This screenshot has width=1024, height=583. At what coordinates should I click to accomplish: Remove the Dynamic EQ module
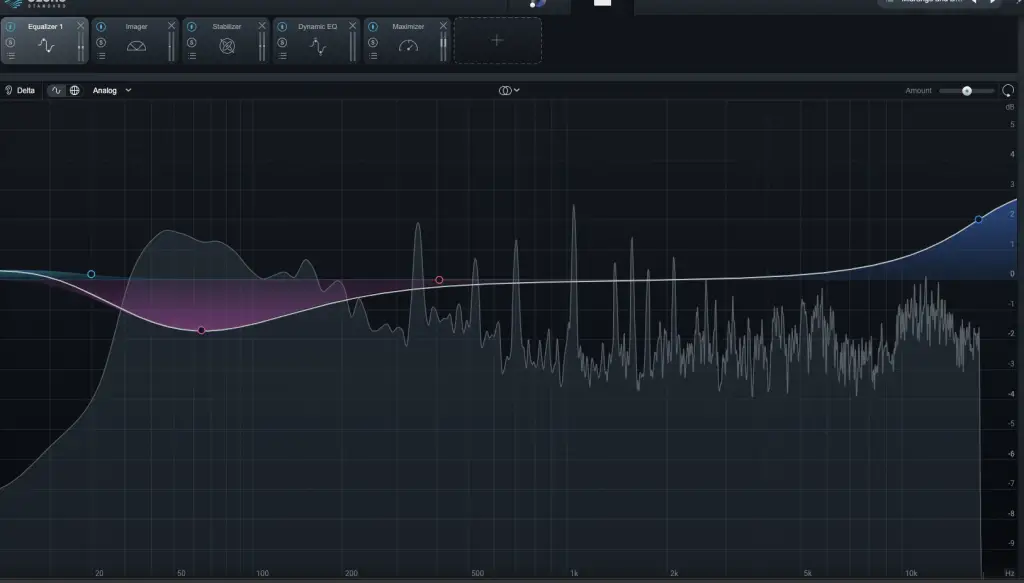tap(353, 25)
